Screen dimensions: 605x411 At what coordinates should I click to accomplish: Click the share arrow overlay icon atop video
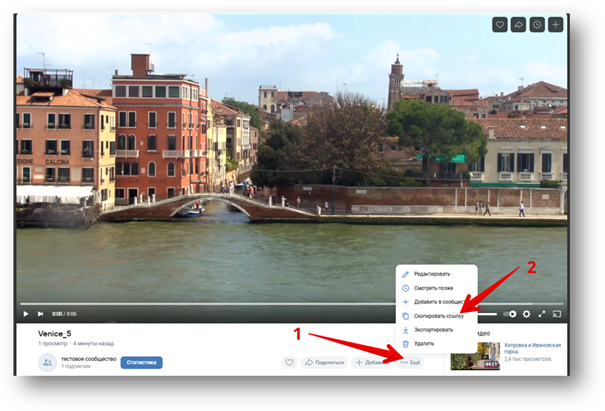click(x=518, y=25)
